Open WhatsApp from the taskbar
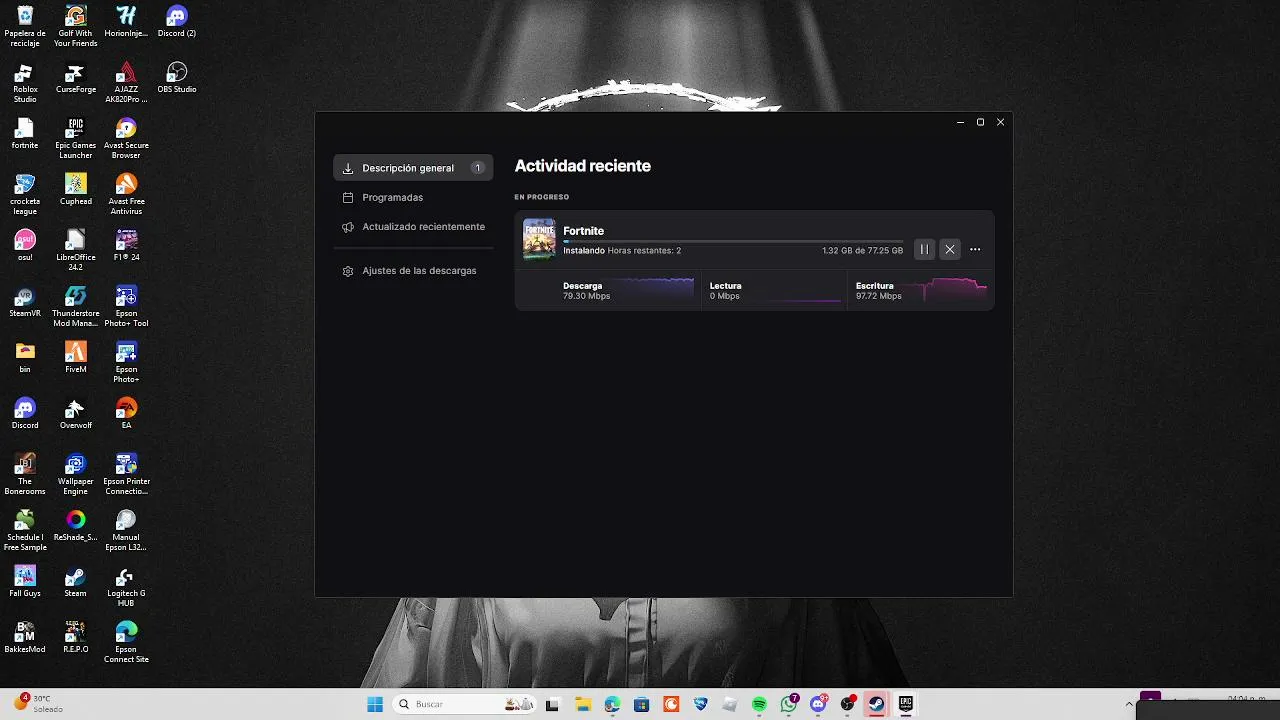The height and width of the screenshot is (720, 1280). coord(789,704)
